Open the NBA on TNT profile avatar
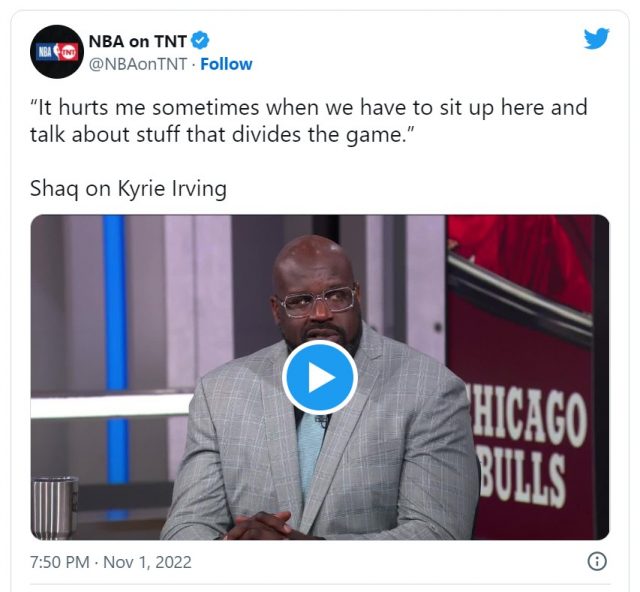The image size is (640, 592). coord(57,51)
